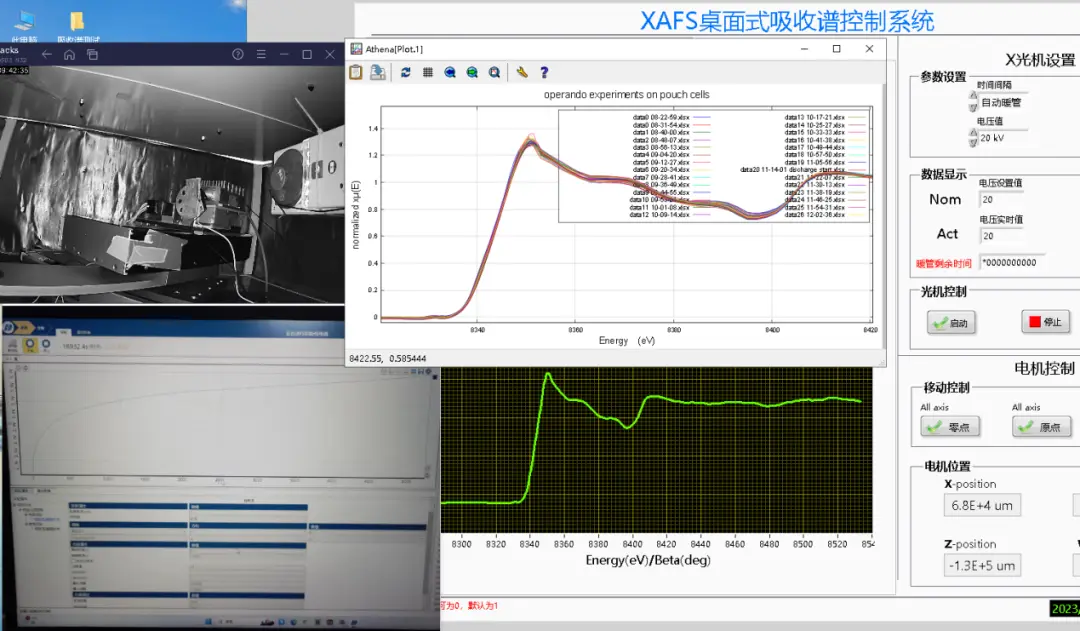Viewport: 1080px width, 631px height.
Task: Click the home icon in camera window
Action: point(69,54)
